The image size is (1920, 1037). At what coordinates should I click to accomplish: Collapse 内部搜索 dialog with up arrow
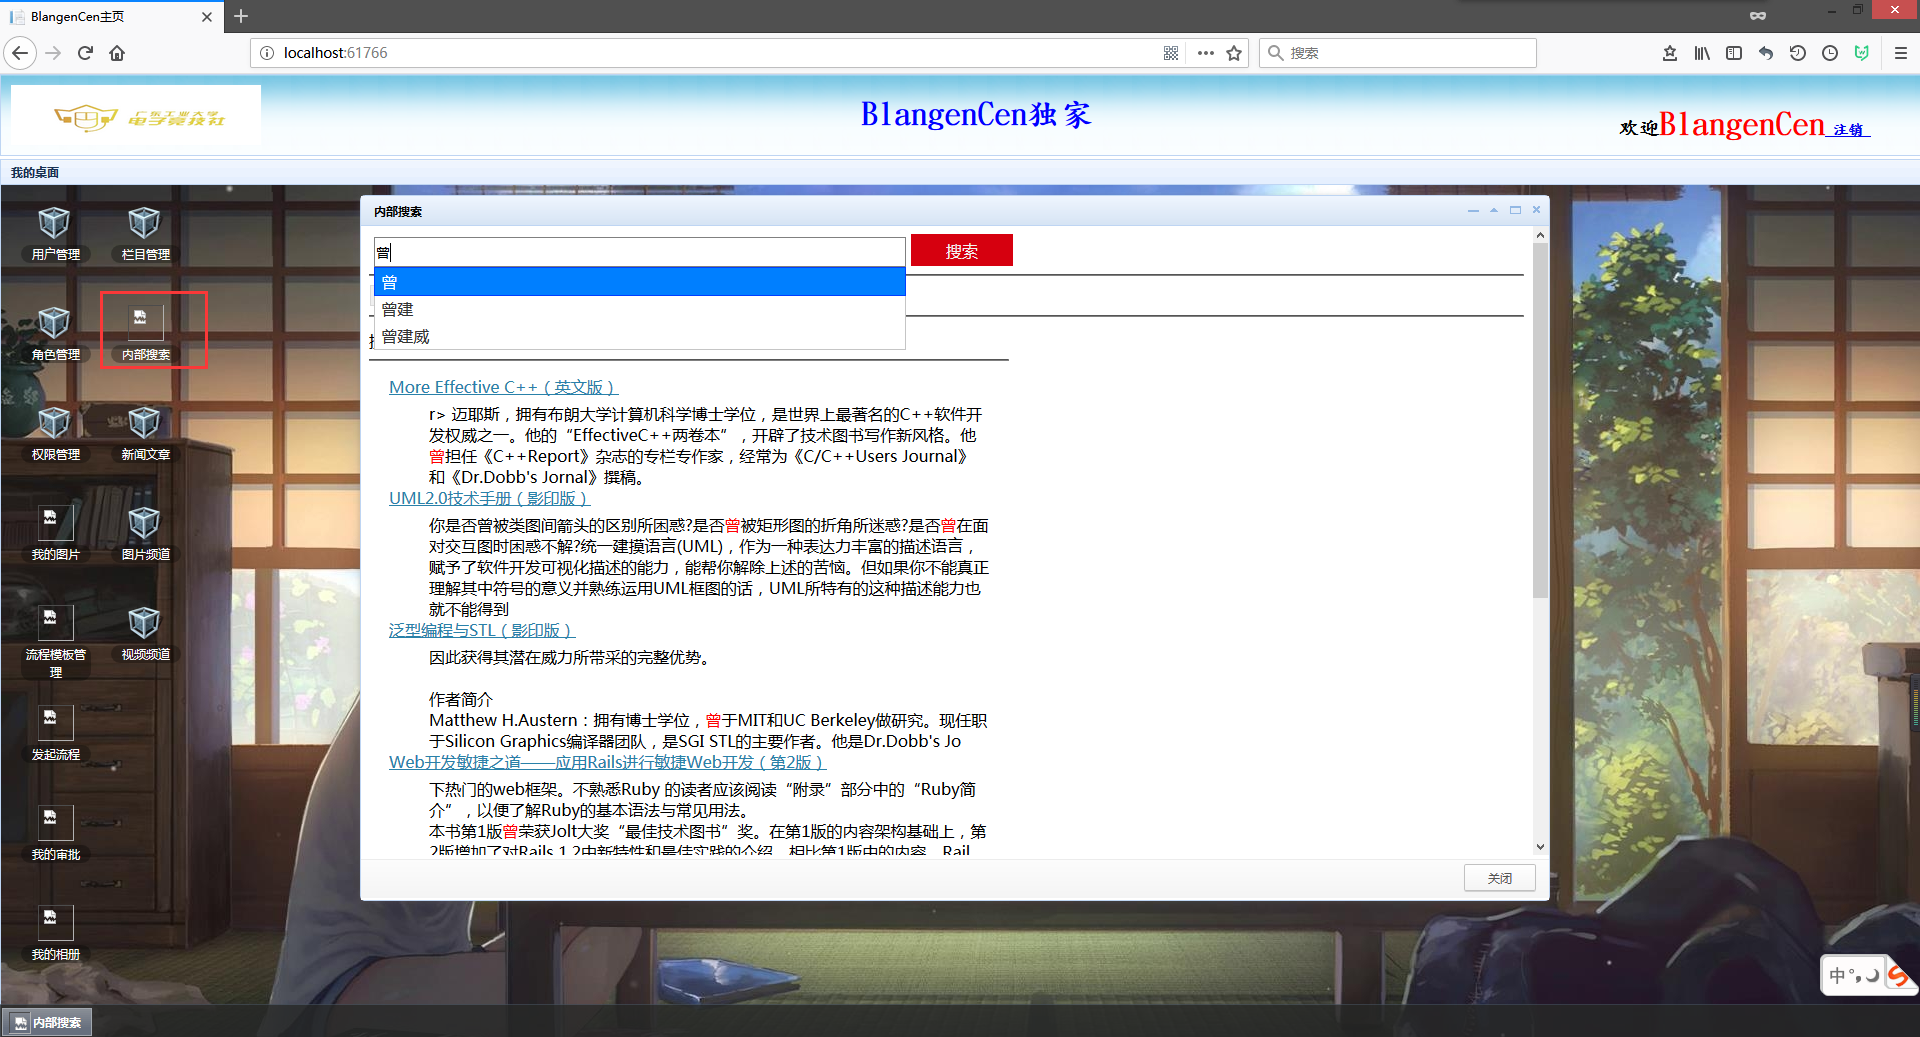coord(1494,210)
